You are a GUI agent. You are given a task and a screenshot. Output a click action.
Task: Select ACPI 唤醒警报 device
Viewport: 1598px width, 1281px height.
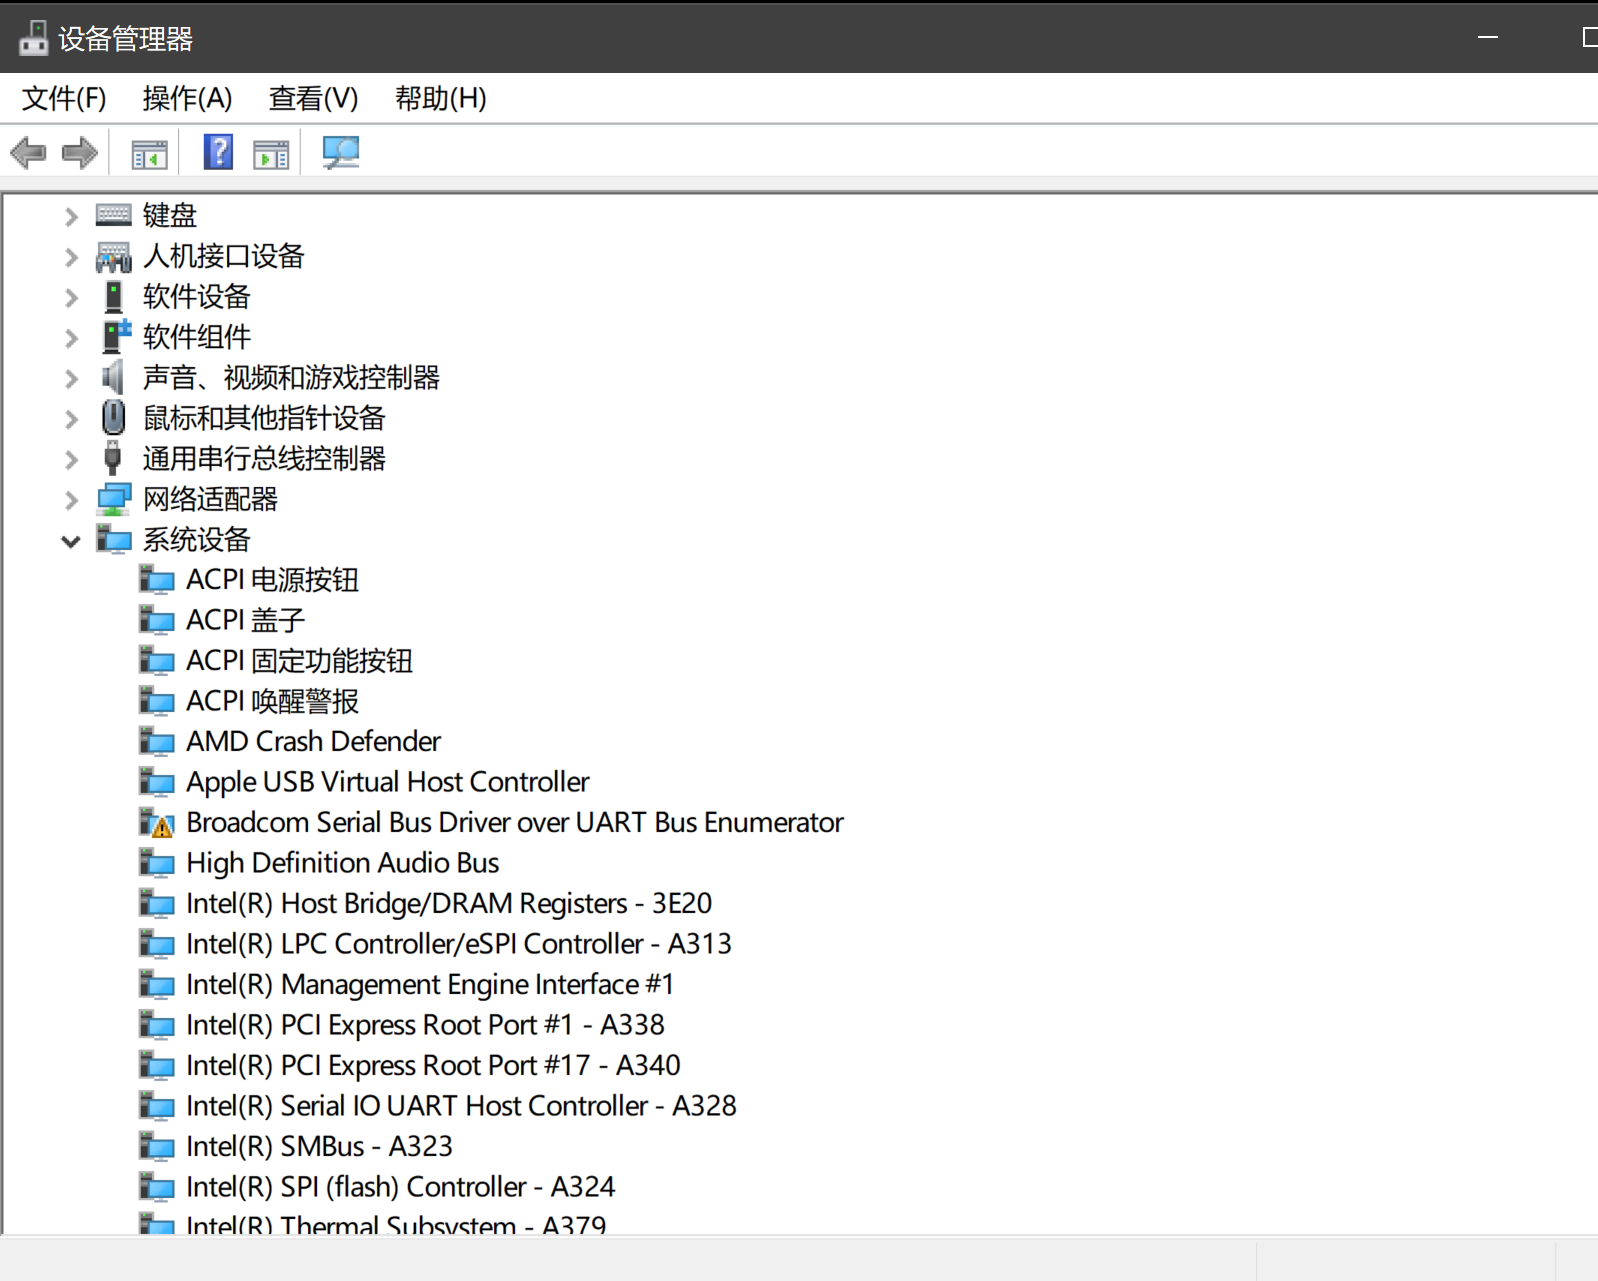click(272, 701)
